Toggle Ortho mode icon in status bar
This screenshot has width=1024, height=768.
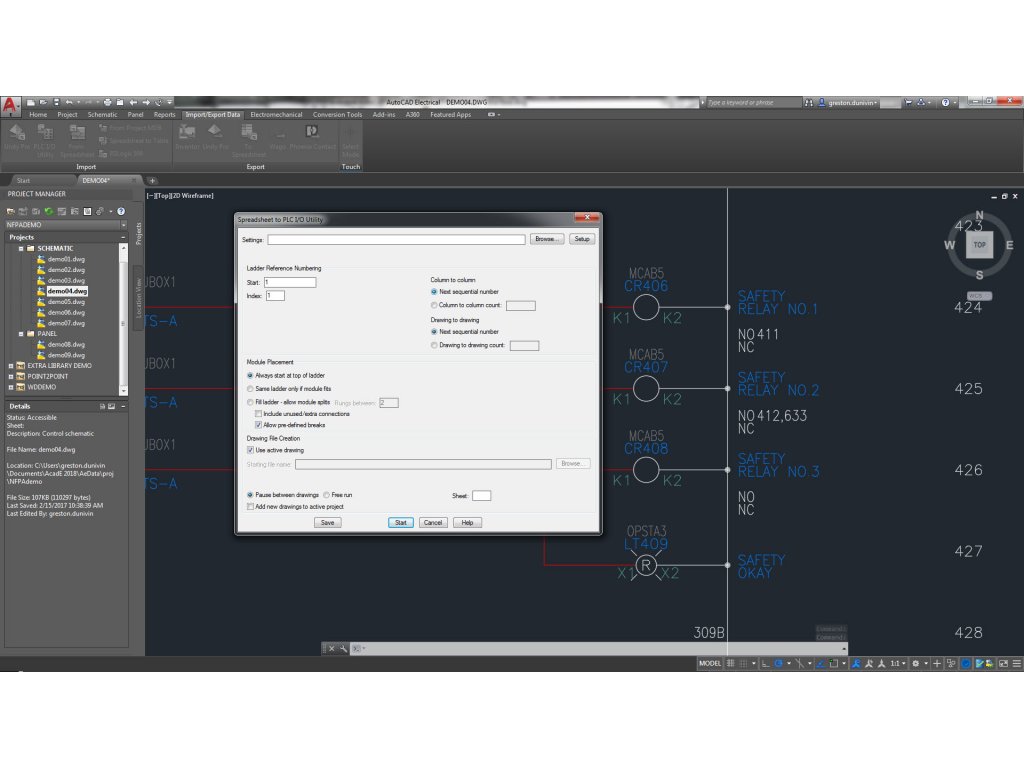(765, 664)
